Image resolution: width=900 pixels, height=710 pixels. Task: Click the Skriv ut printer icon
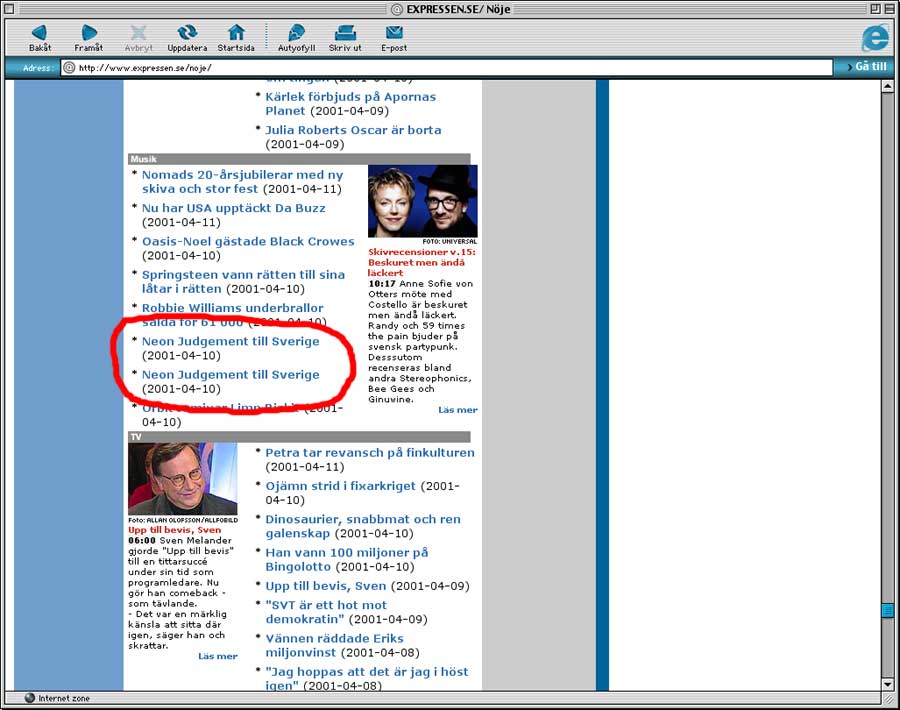[x=345, y=33]
